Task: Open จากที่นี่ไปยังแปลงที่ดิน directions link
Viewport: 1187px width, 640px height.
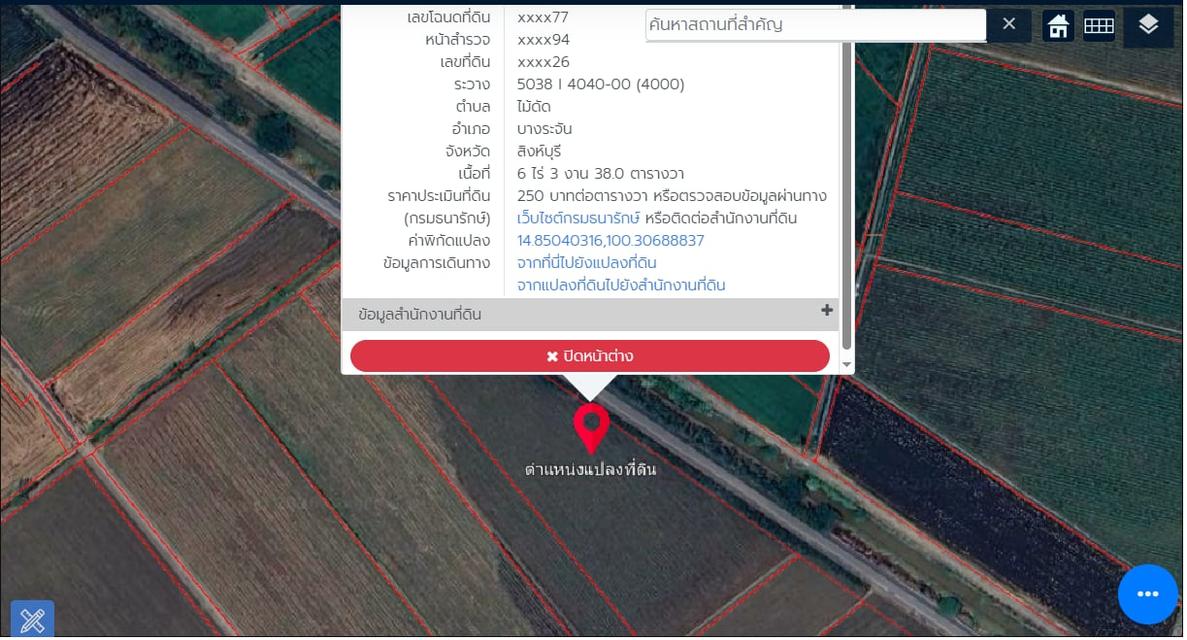Action: [x=588, y=264]
